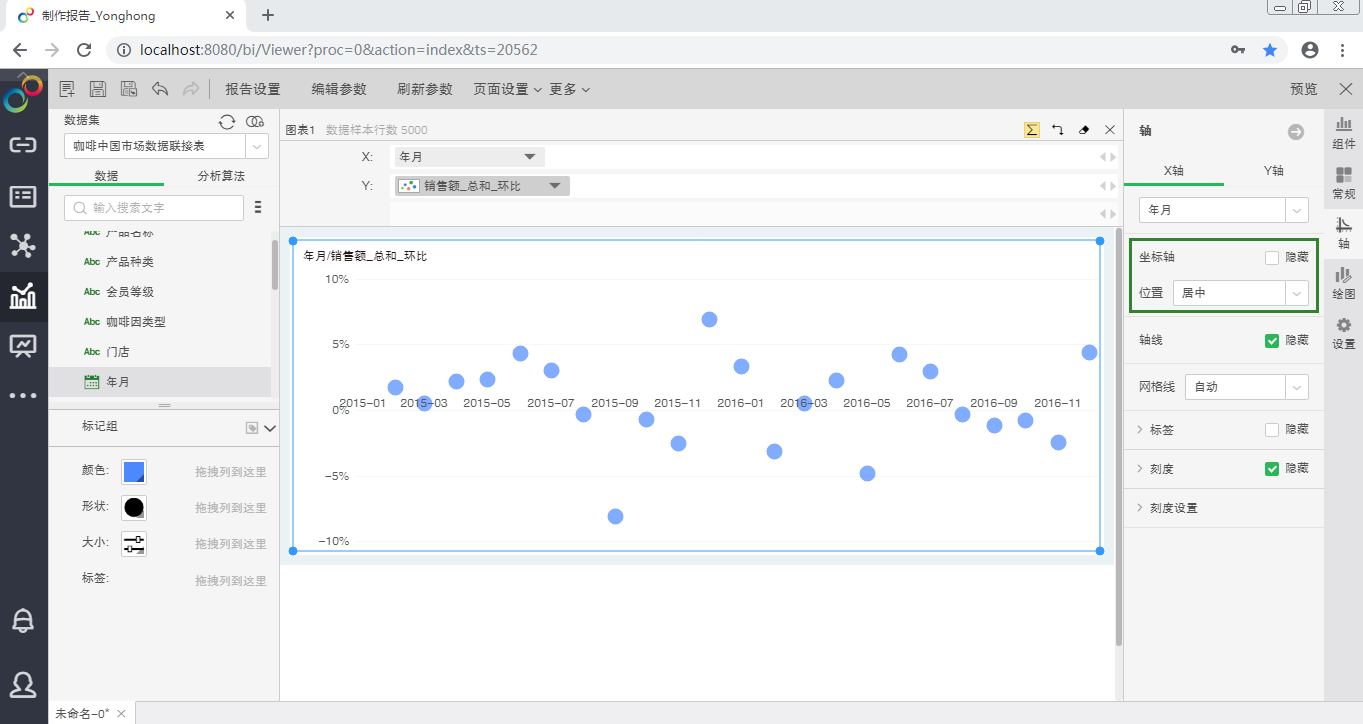Open the 组件 components panel

click(x=1343, y=132)
